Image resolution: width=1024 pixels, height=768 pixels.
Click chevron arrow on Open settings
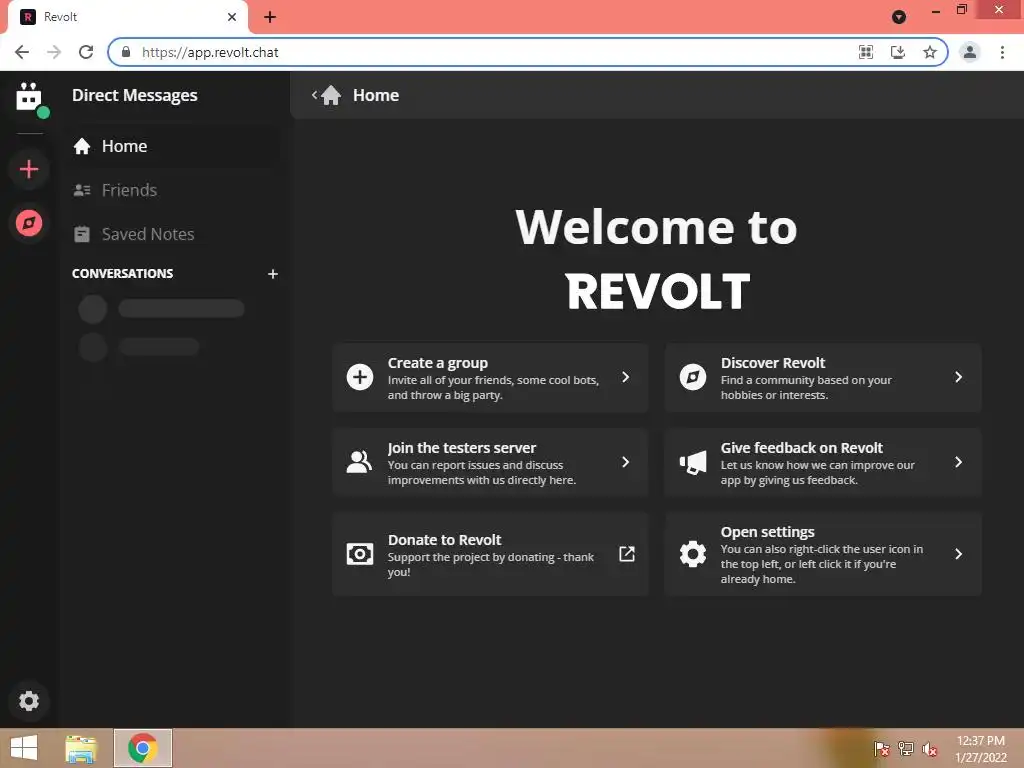click(x=958, y=554)
